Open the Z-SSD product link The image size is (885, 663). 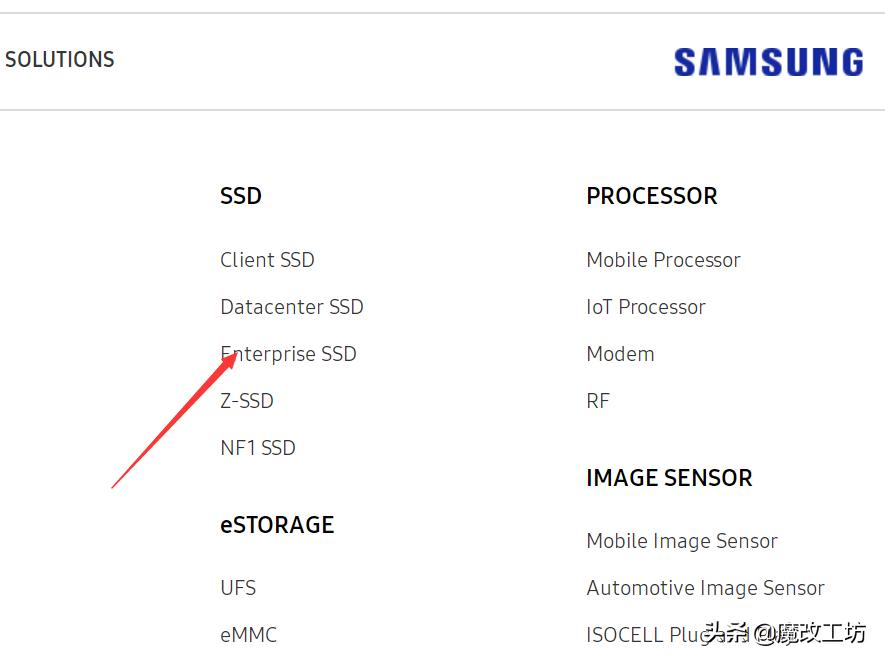(246, 401)
